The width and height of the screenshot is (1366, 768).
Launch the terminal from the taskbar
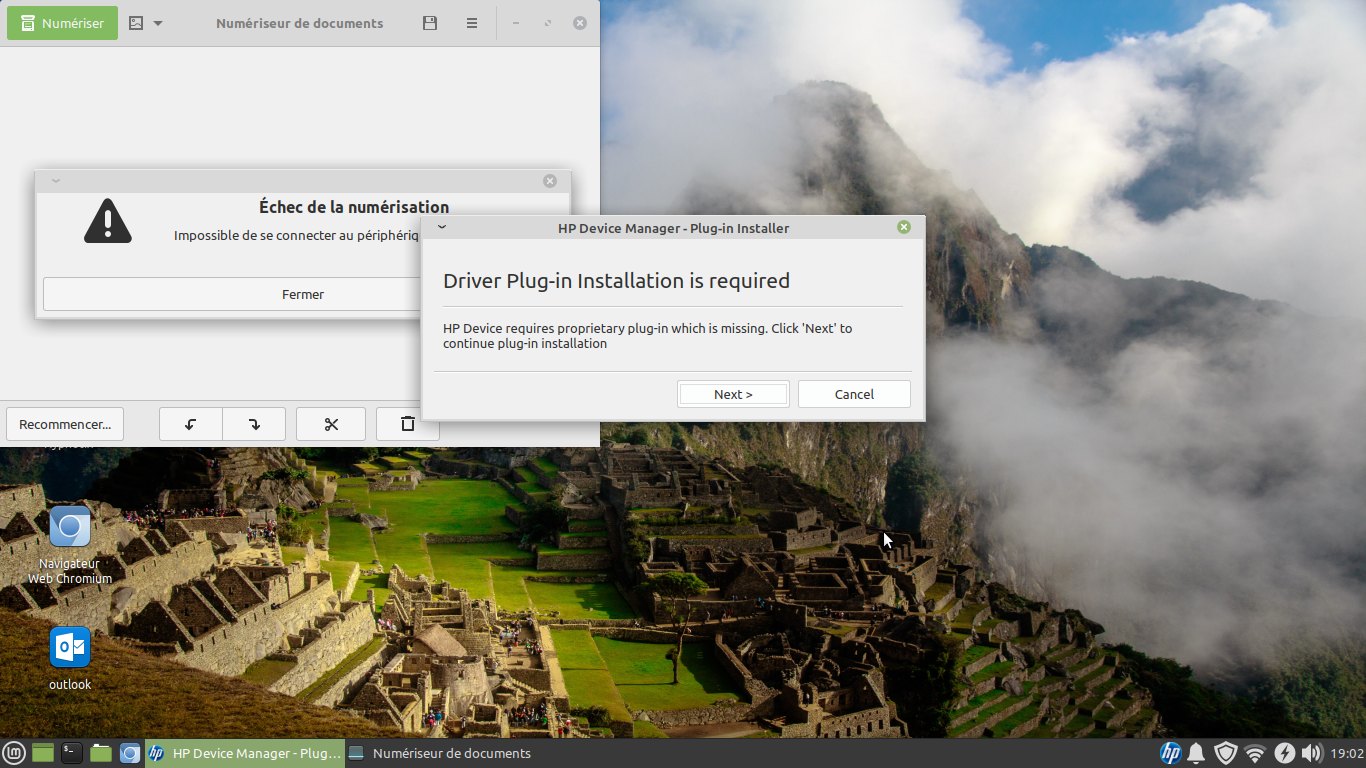(72, 753)
